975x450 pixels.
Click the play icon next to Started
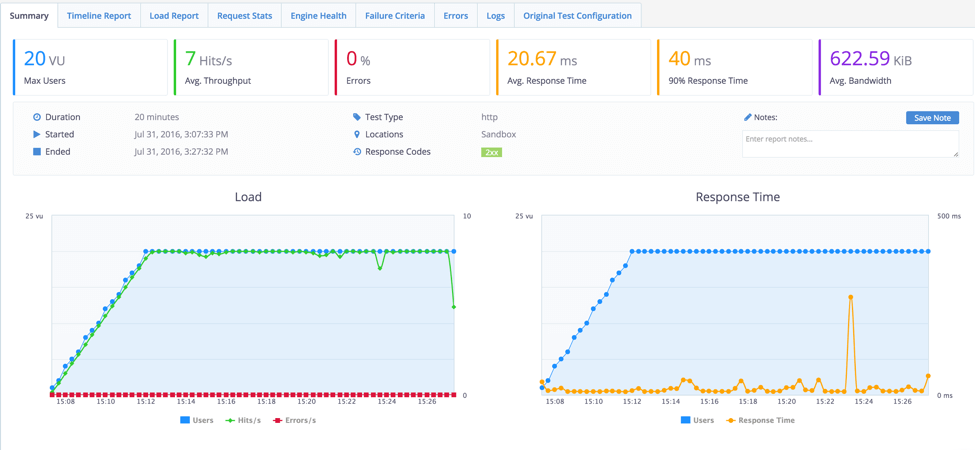(37, 134)
